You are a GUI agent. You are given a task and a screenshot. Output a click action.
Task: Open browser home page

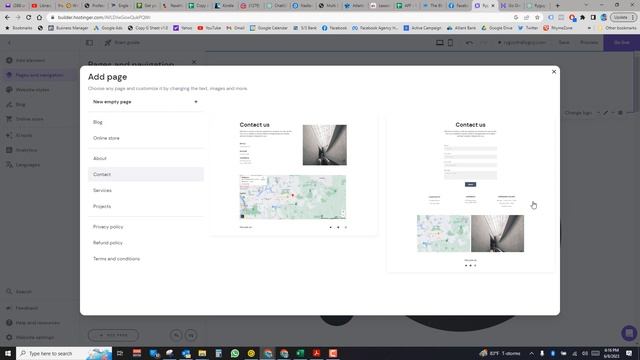pyautogui.click(x=39, y=18)
